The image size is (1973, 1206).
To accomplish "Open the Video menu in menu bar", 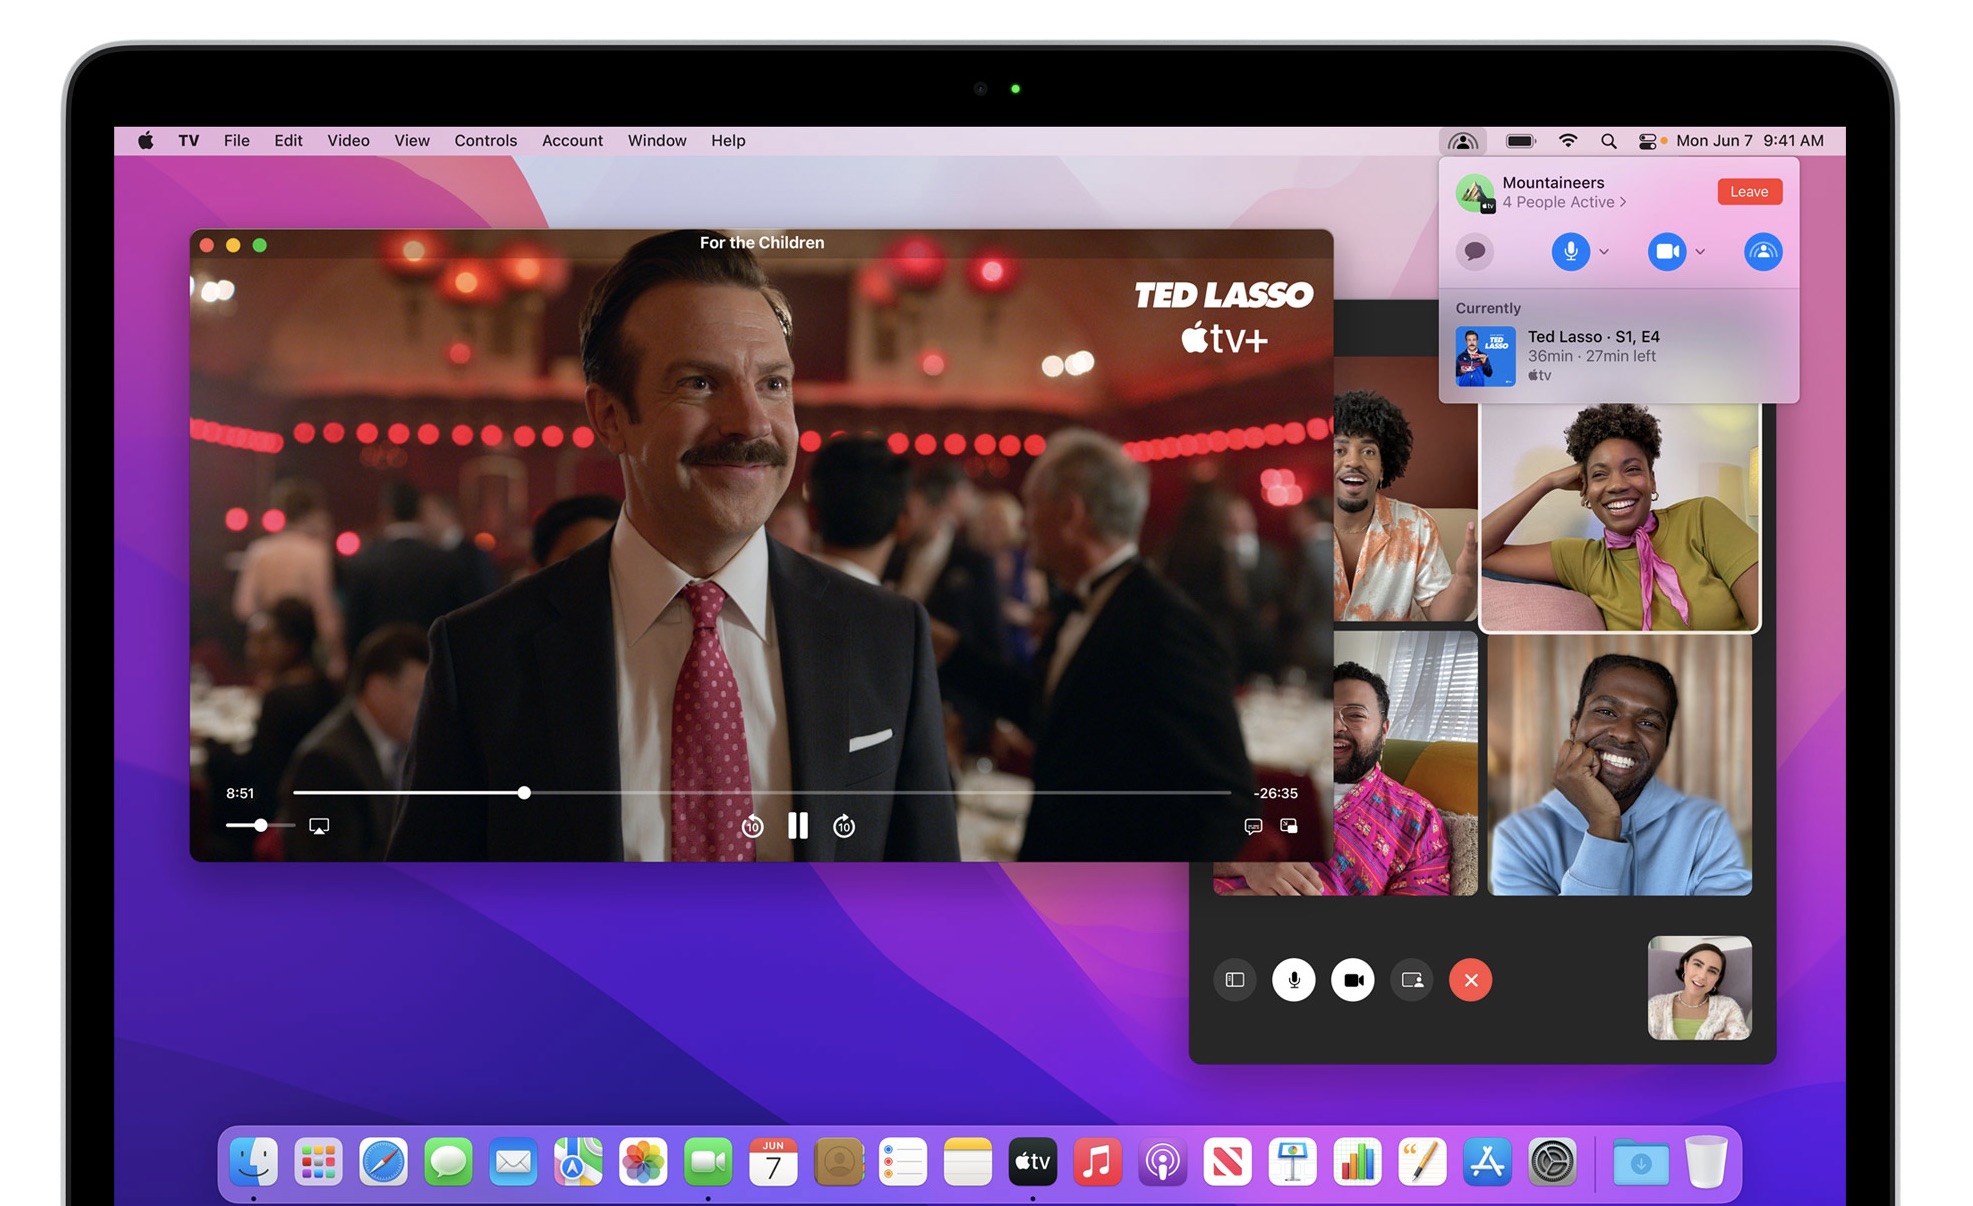I will pyautogui.click(x=350, y=139).
